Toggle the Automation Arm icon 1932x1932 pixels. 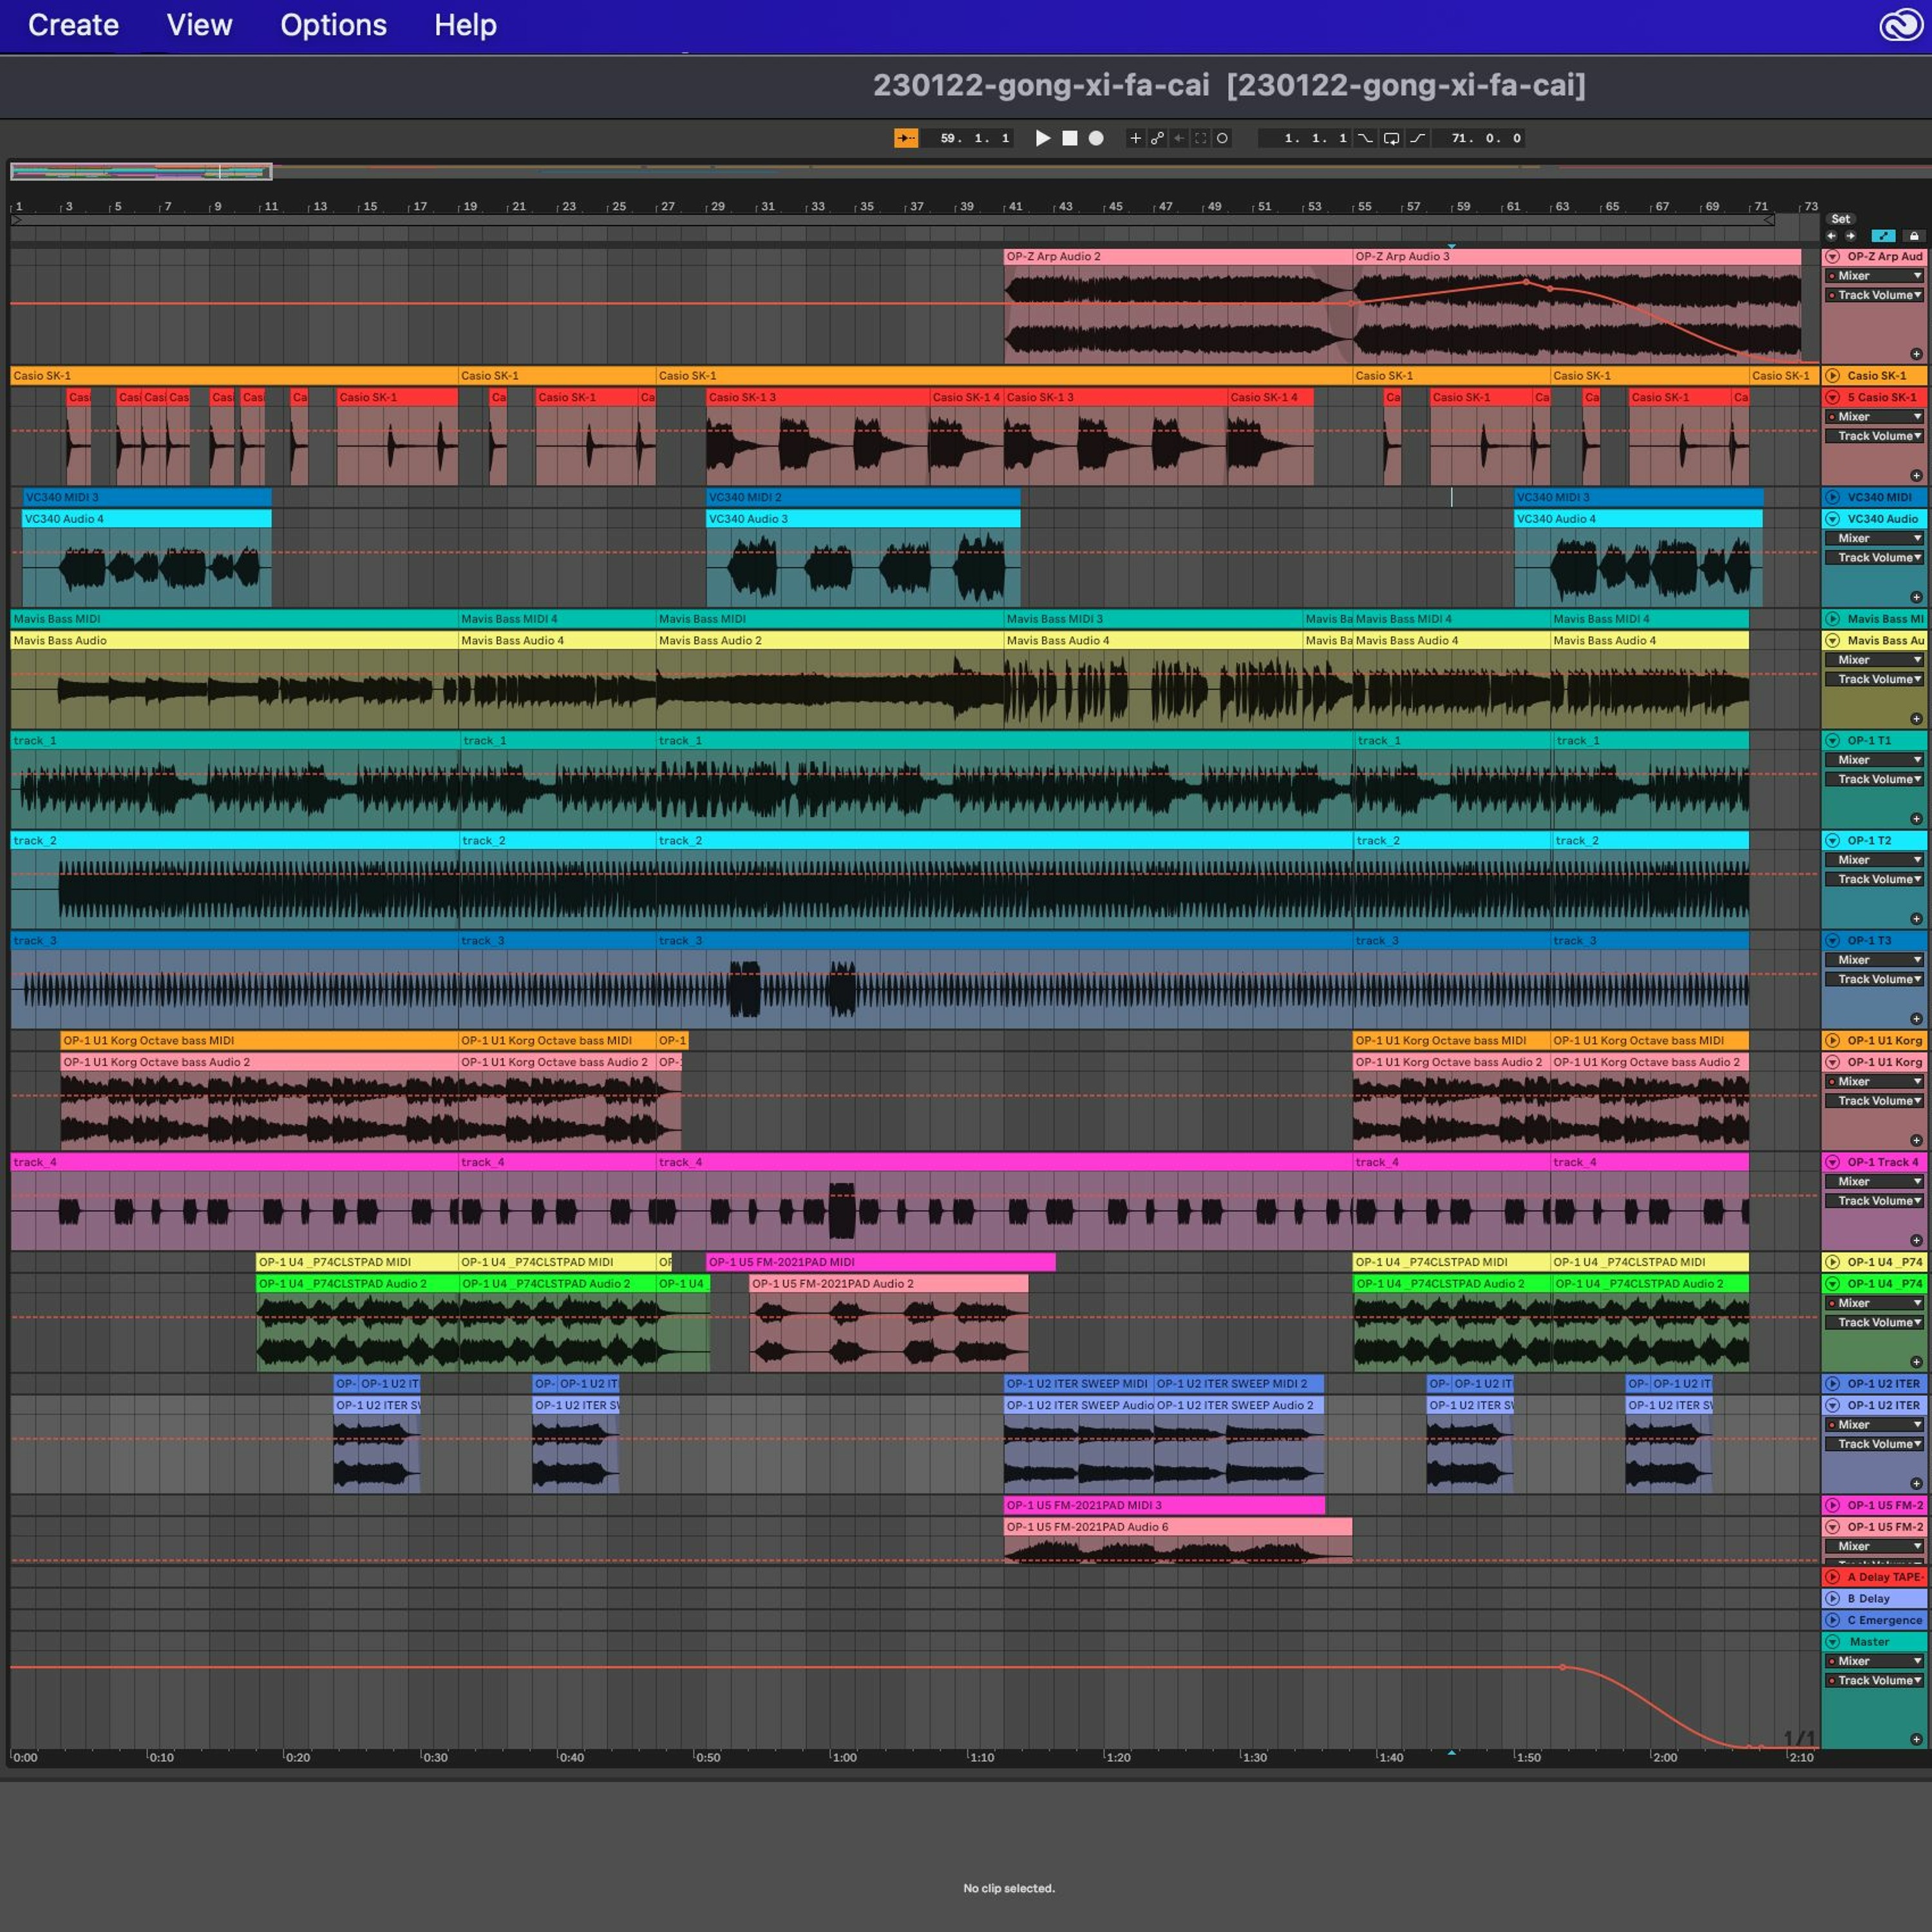(1157, 138)
